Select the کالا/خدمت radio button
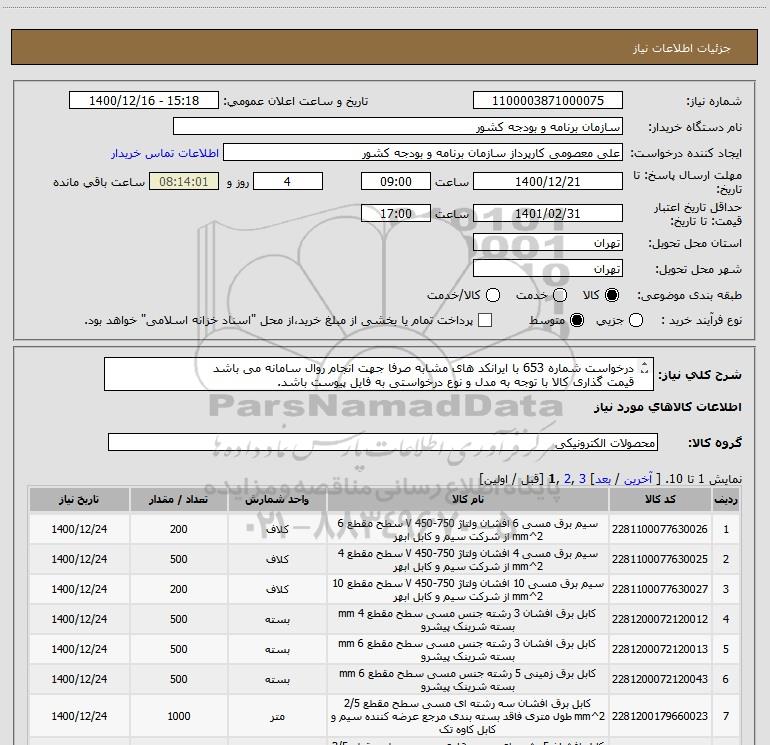Viewport: 770px width, 745px height. 493,295
